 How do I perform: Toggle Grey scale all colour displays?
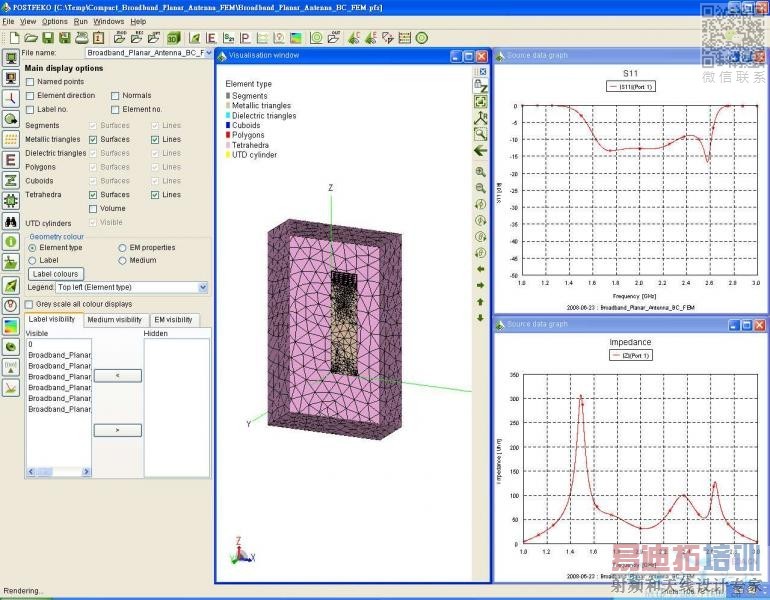29,304
